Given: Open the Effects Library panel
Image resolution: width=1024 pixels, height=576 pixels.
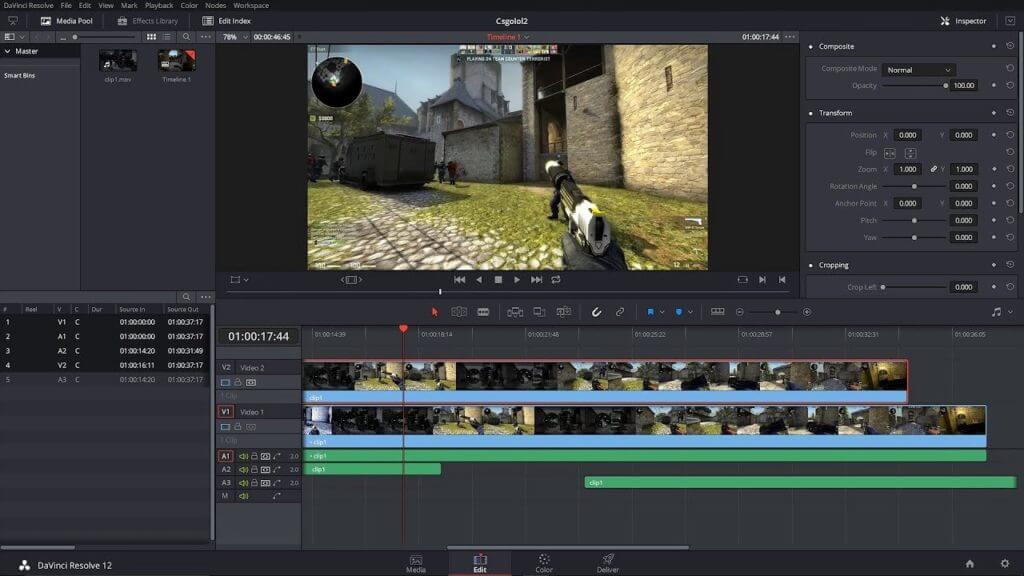Looking at the screenshot, I should 148,21.
